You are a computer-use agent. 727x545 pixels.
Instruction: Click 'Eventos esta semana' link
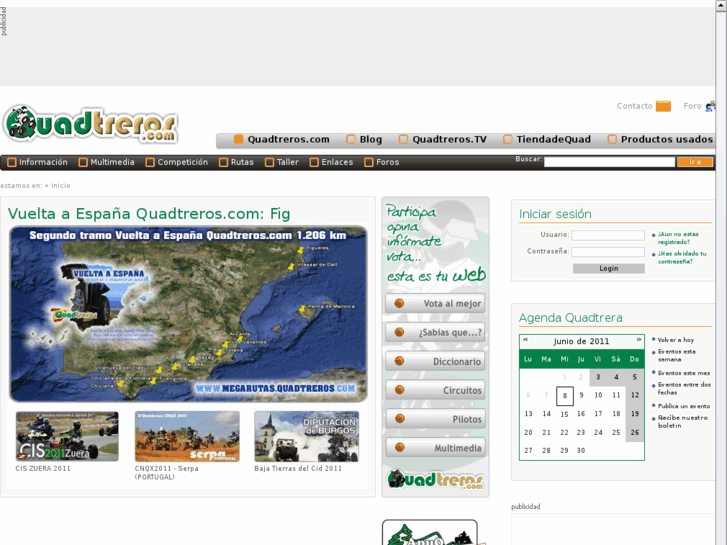coord(676,355)
